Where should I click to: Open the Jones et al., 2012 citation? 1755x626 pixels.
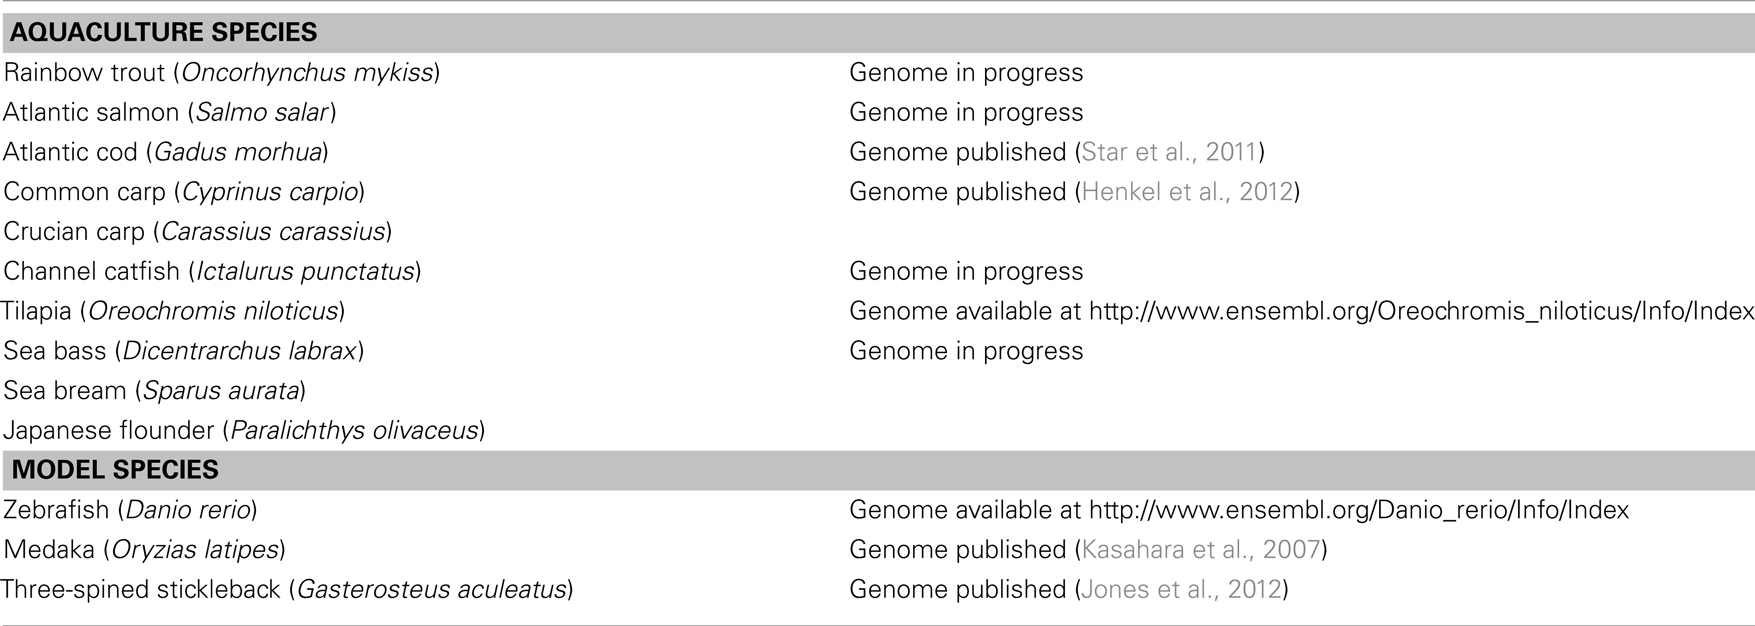(x=1182, y=590)
